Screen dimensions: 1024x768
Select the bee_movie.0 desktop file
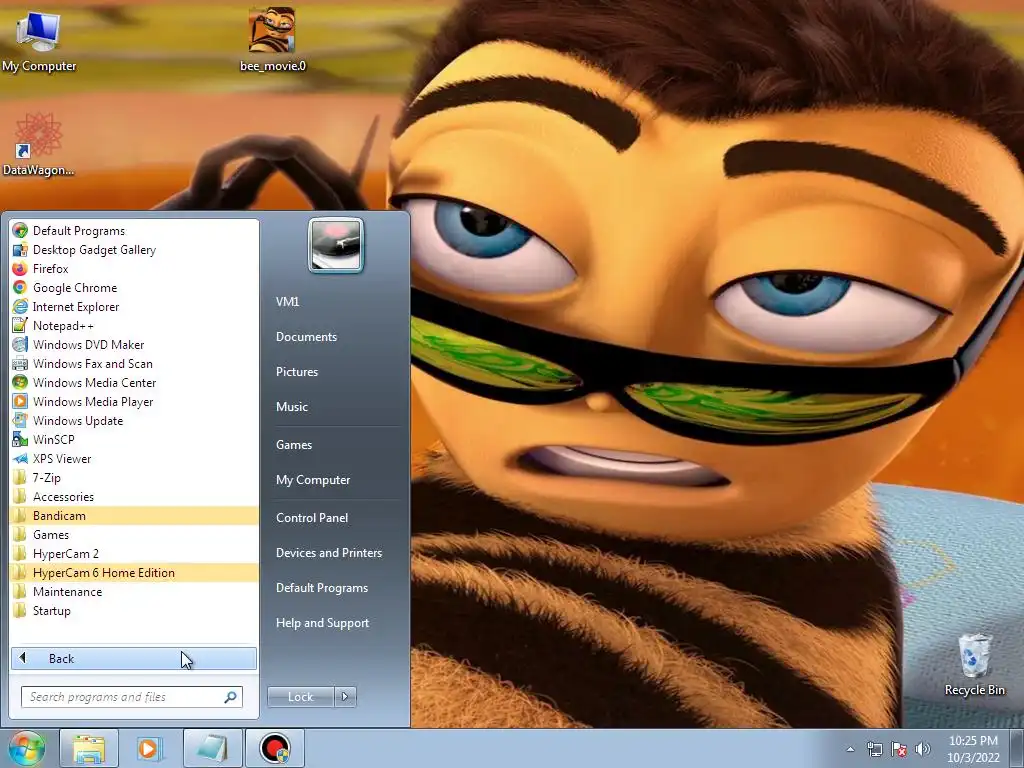272,39
